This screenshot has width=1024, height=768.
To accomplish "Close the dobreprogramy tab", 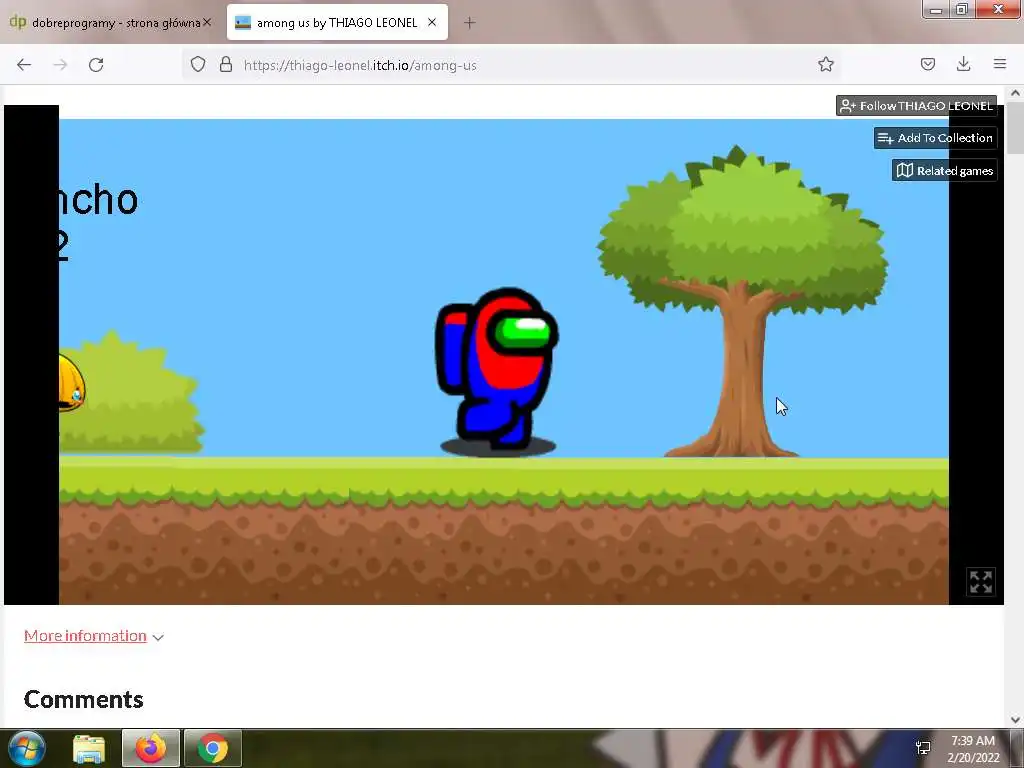I will pos(207,22).
